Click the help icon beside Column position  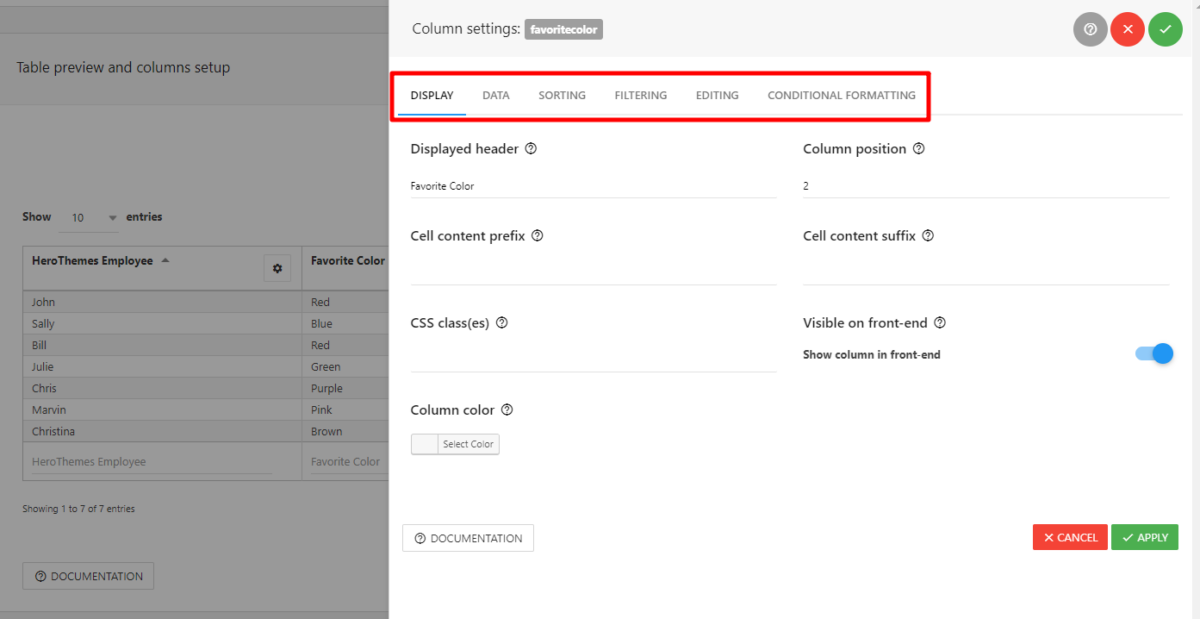tap(919, 148)
